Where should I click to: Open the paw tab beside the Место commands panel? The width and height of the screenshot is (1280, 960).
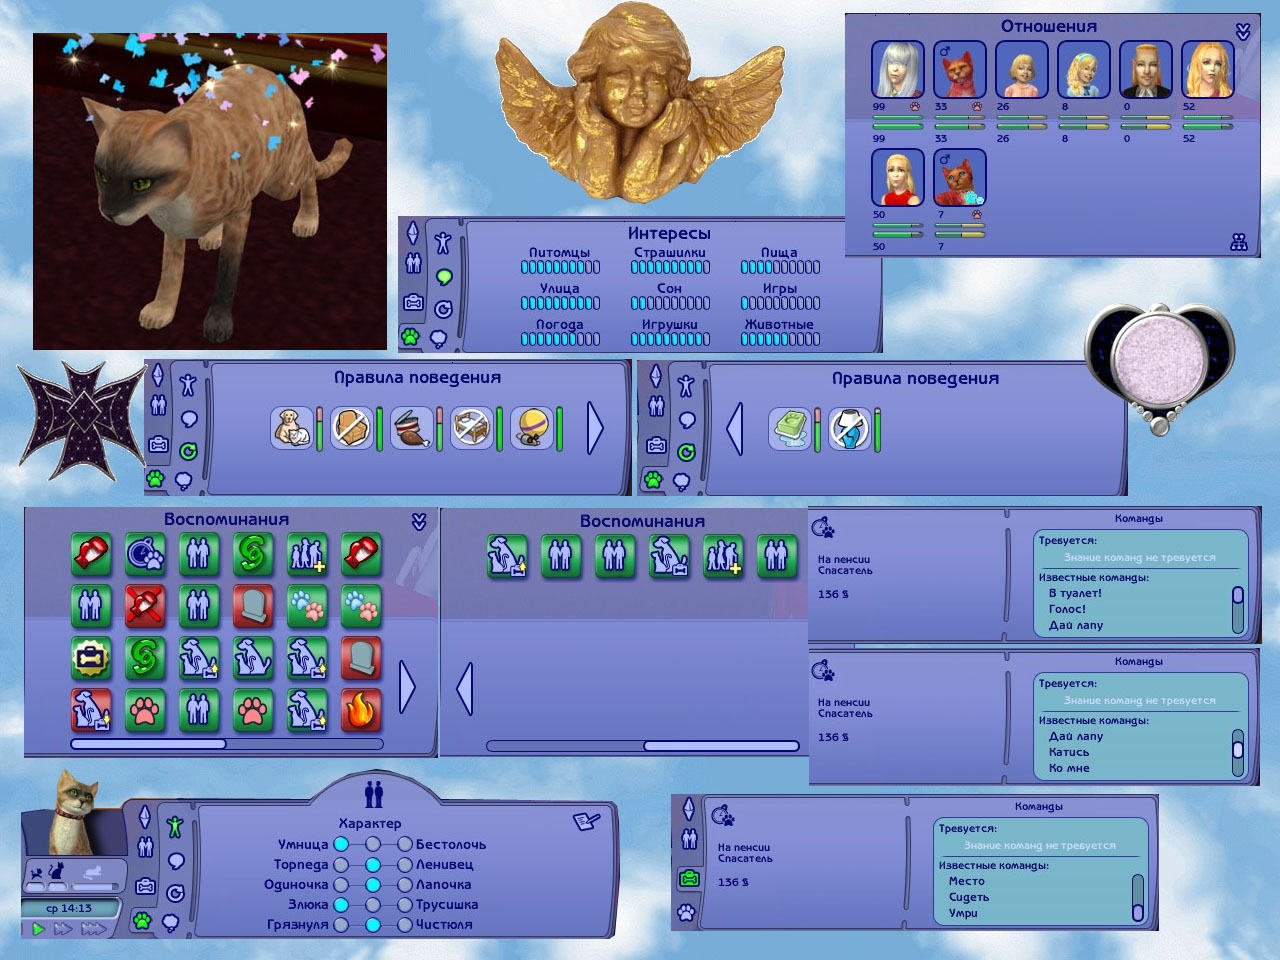pos(686,912)
